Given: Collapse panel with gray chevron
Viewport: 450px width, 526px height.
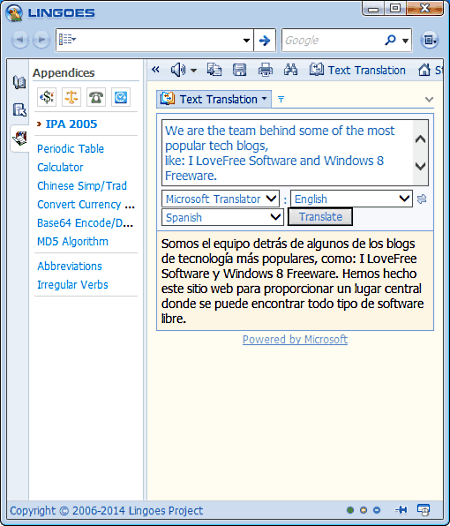Looking at the screenshot, I should [429, 99].
